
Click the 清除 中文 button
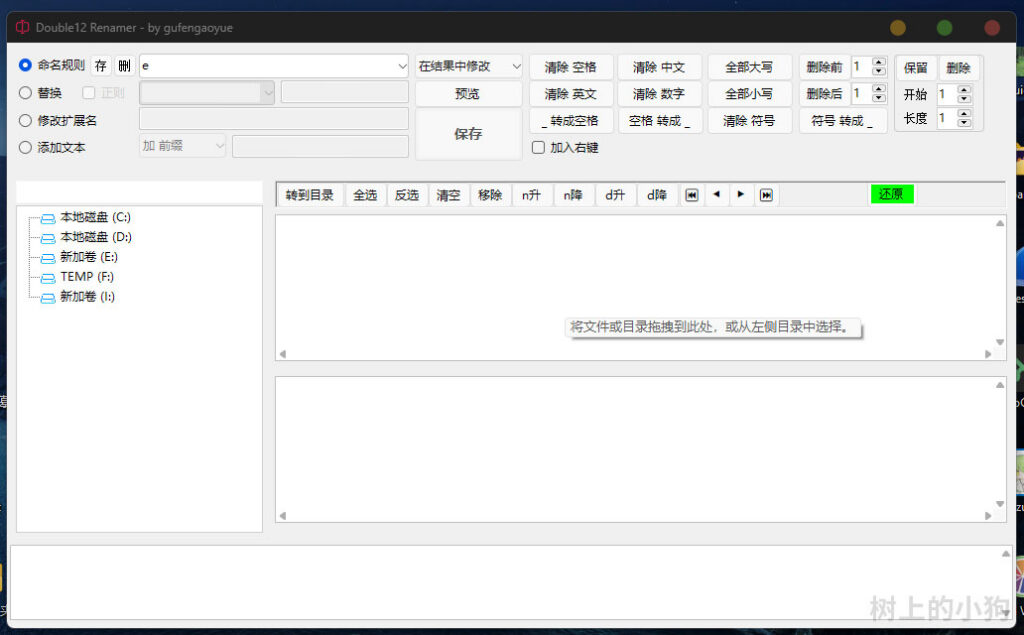(658, 67)
